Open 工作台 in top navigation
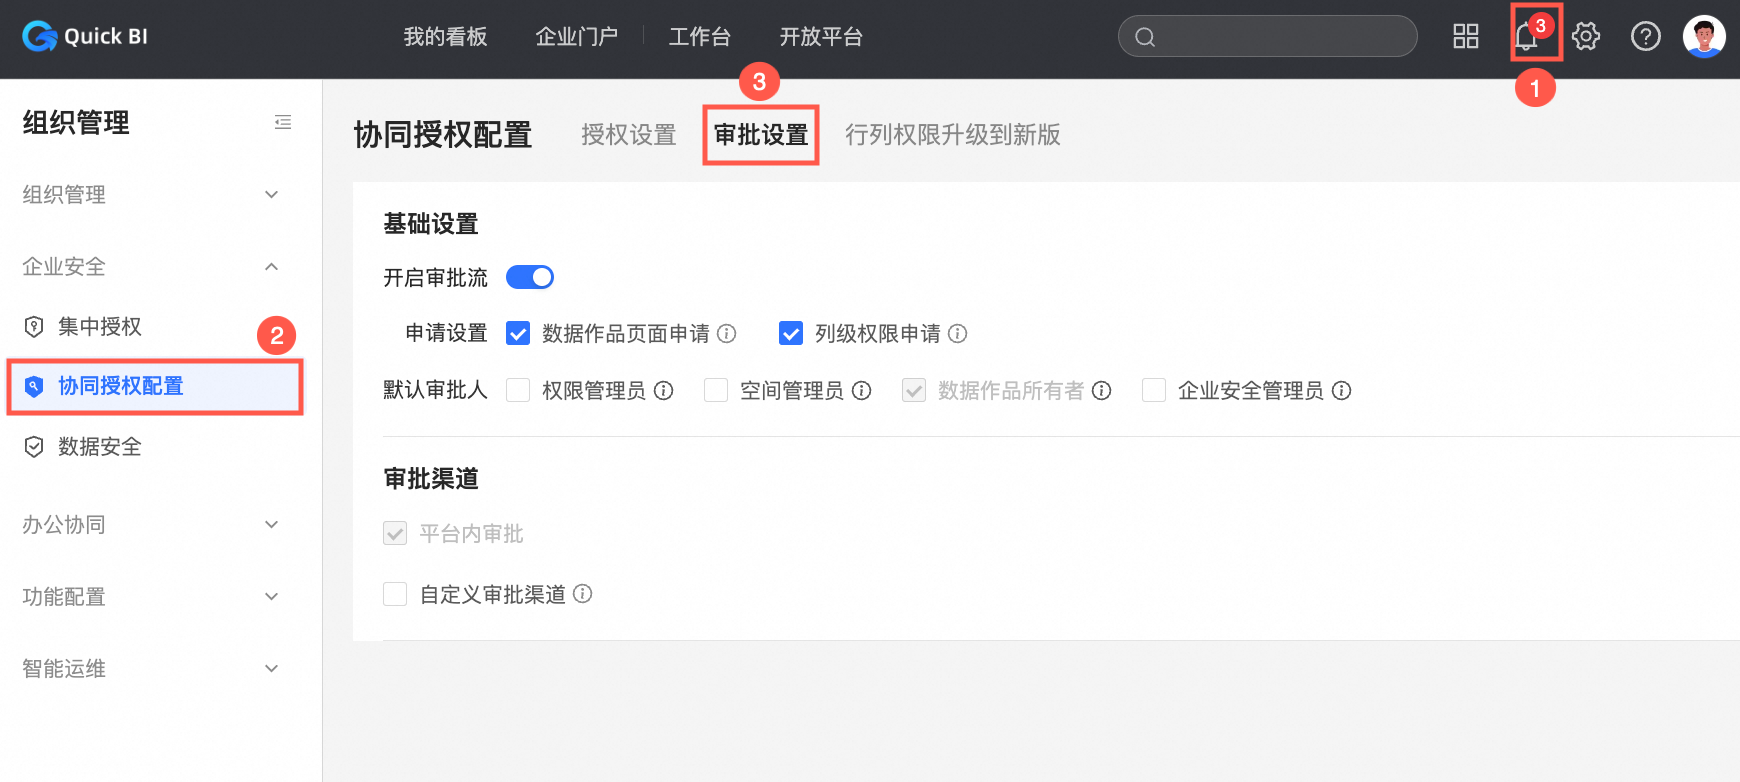The width and height of the screenshot is (1740, 782). point(700,37)
